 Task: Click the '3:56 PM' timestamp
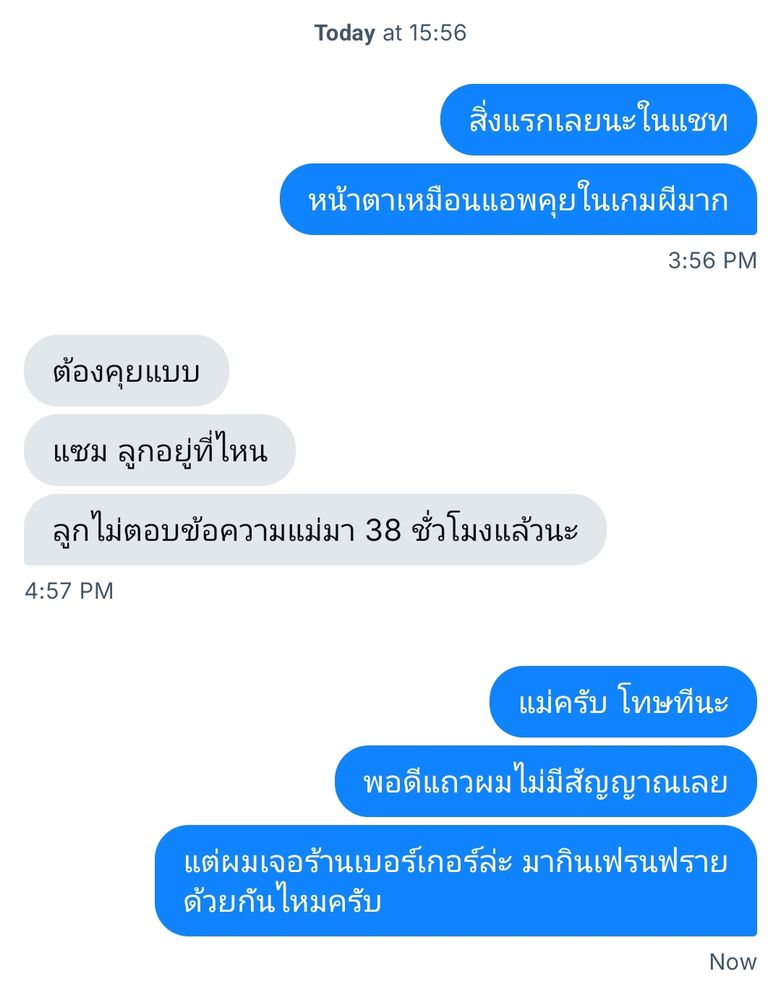[712, 260]
